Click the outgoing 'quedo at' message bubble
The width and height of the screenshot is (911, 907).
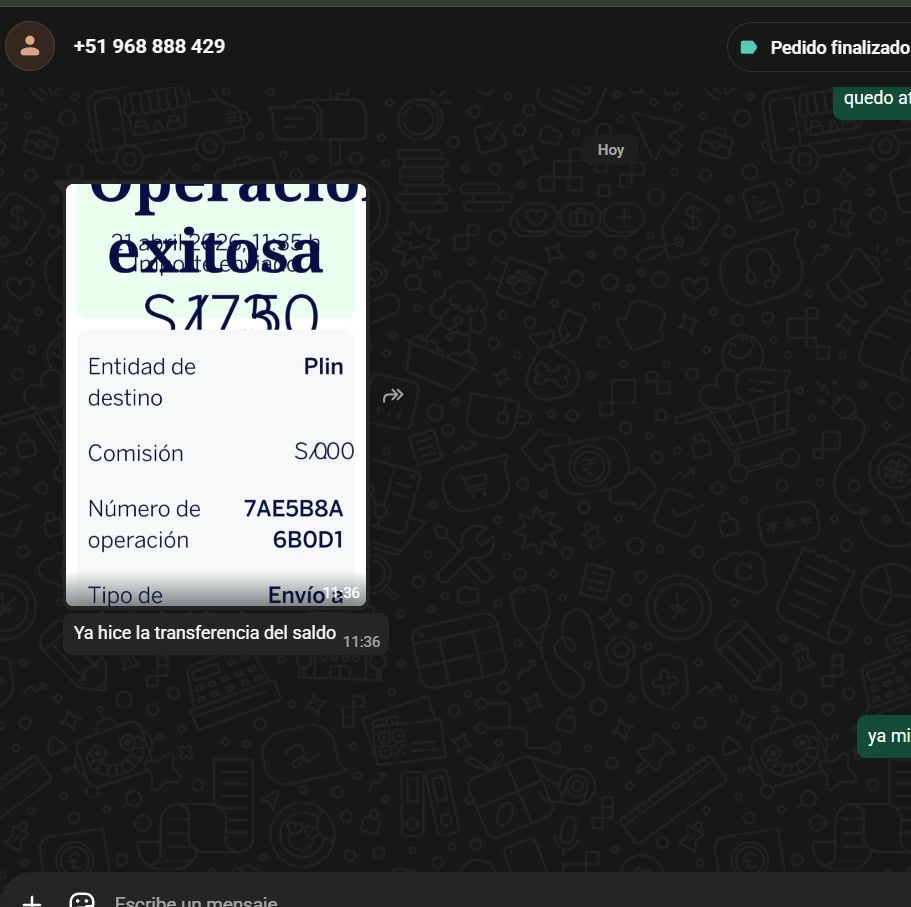pyautogui.click(x=873, y=103)
